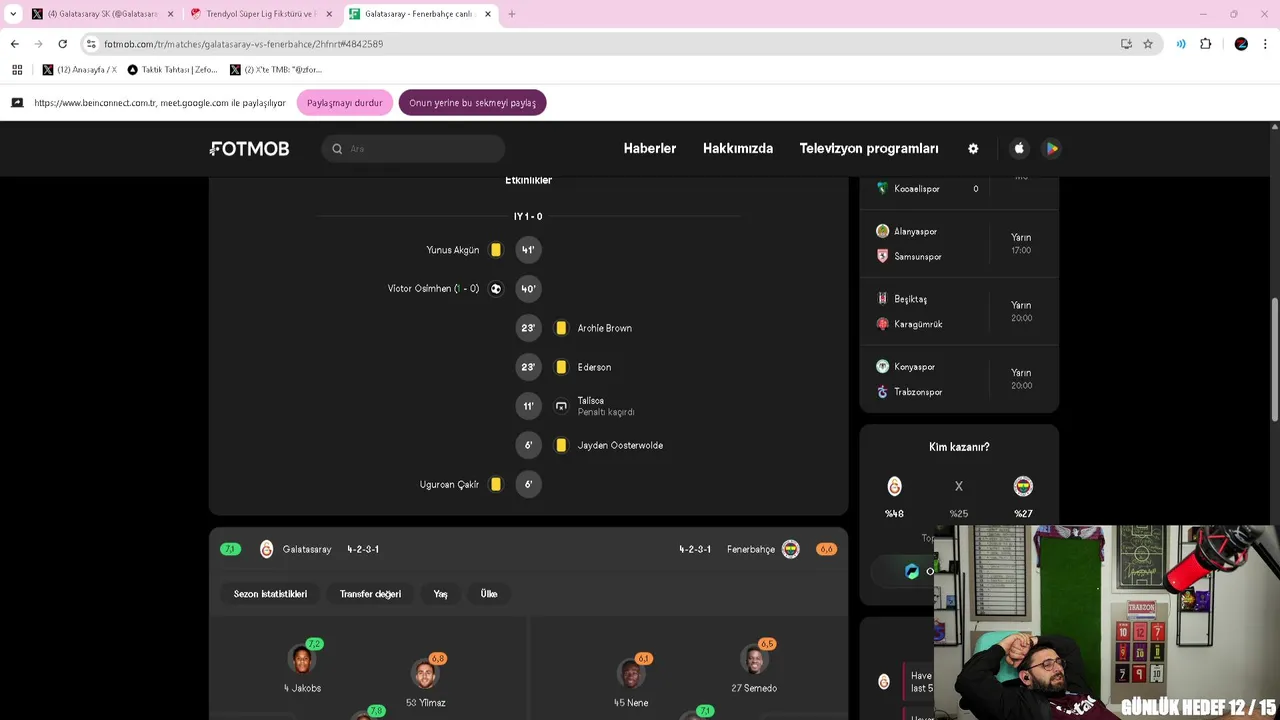Open the Google Play store icon
The height and width of the screenshot is (720, 1280).
tap(1051, 148)
